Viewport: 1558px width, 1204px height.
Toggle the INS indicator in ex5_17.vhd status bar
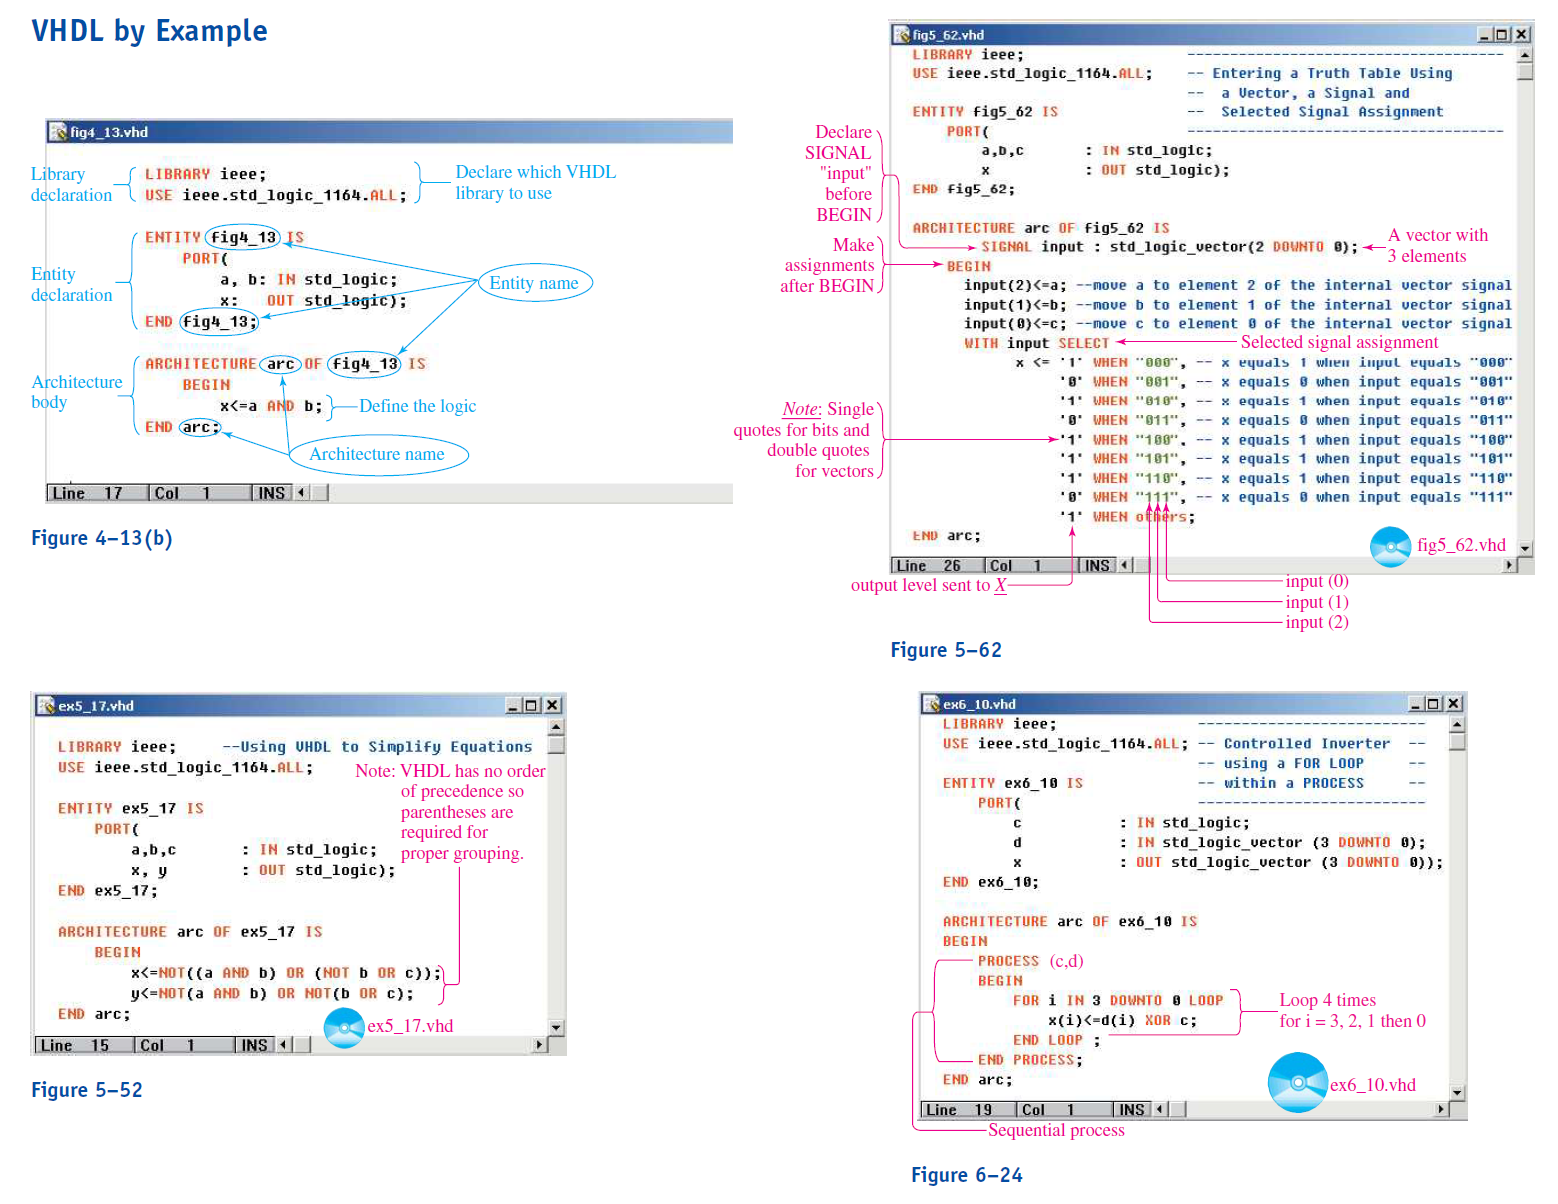[x=254, y=1045]
